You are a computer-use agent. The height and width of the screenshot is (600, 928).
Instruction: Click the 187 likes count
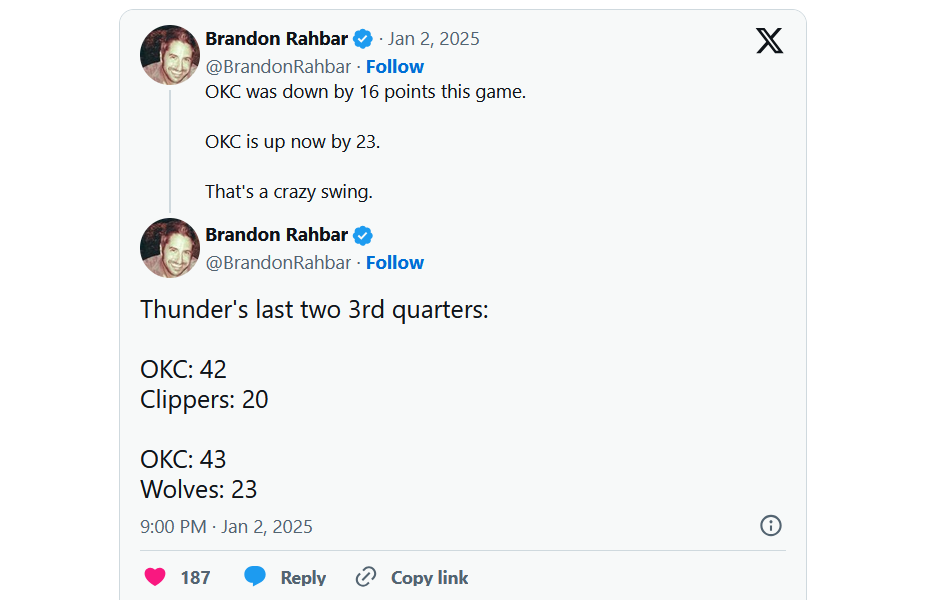point(195,577)
